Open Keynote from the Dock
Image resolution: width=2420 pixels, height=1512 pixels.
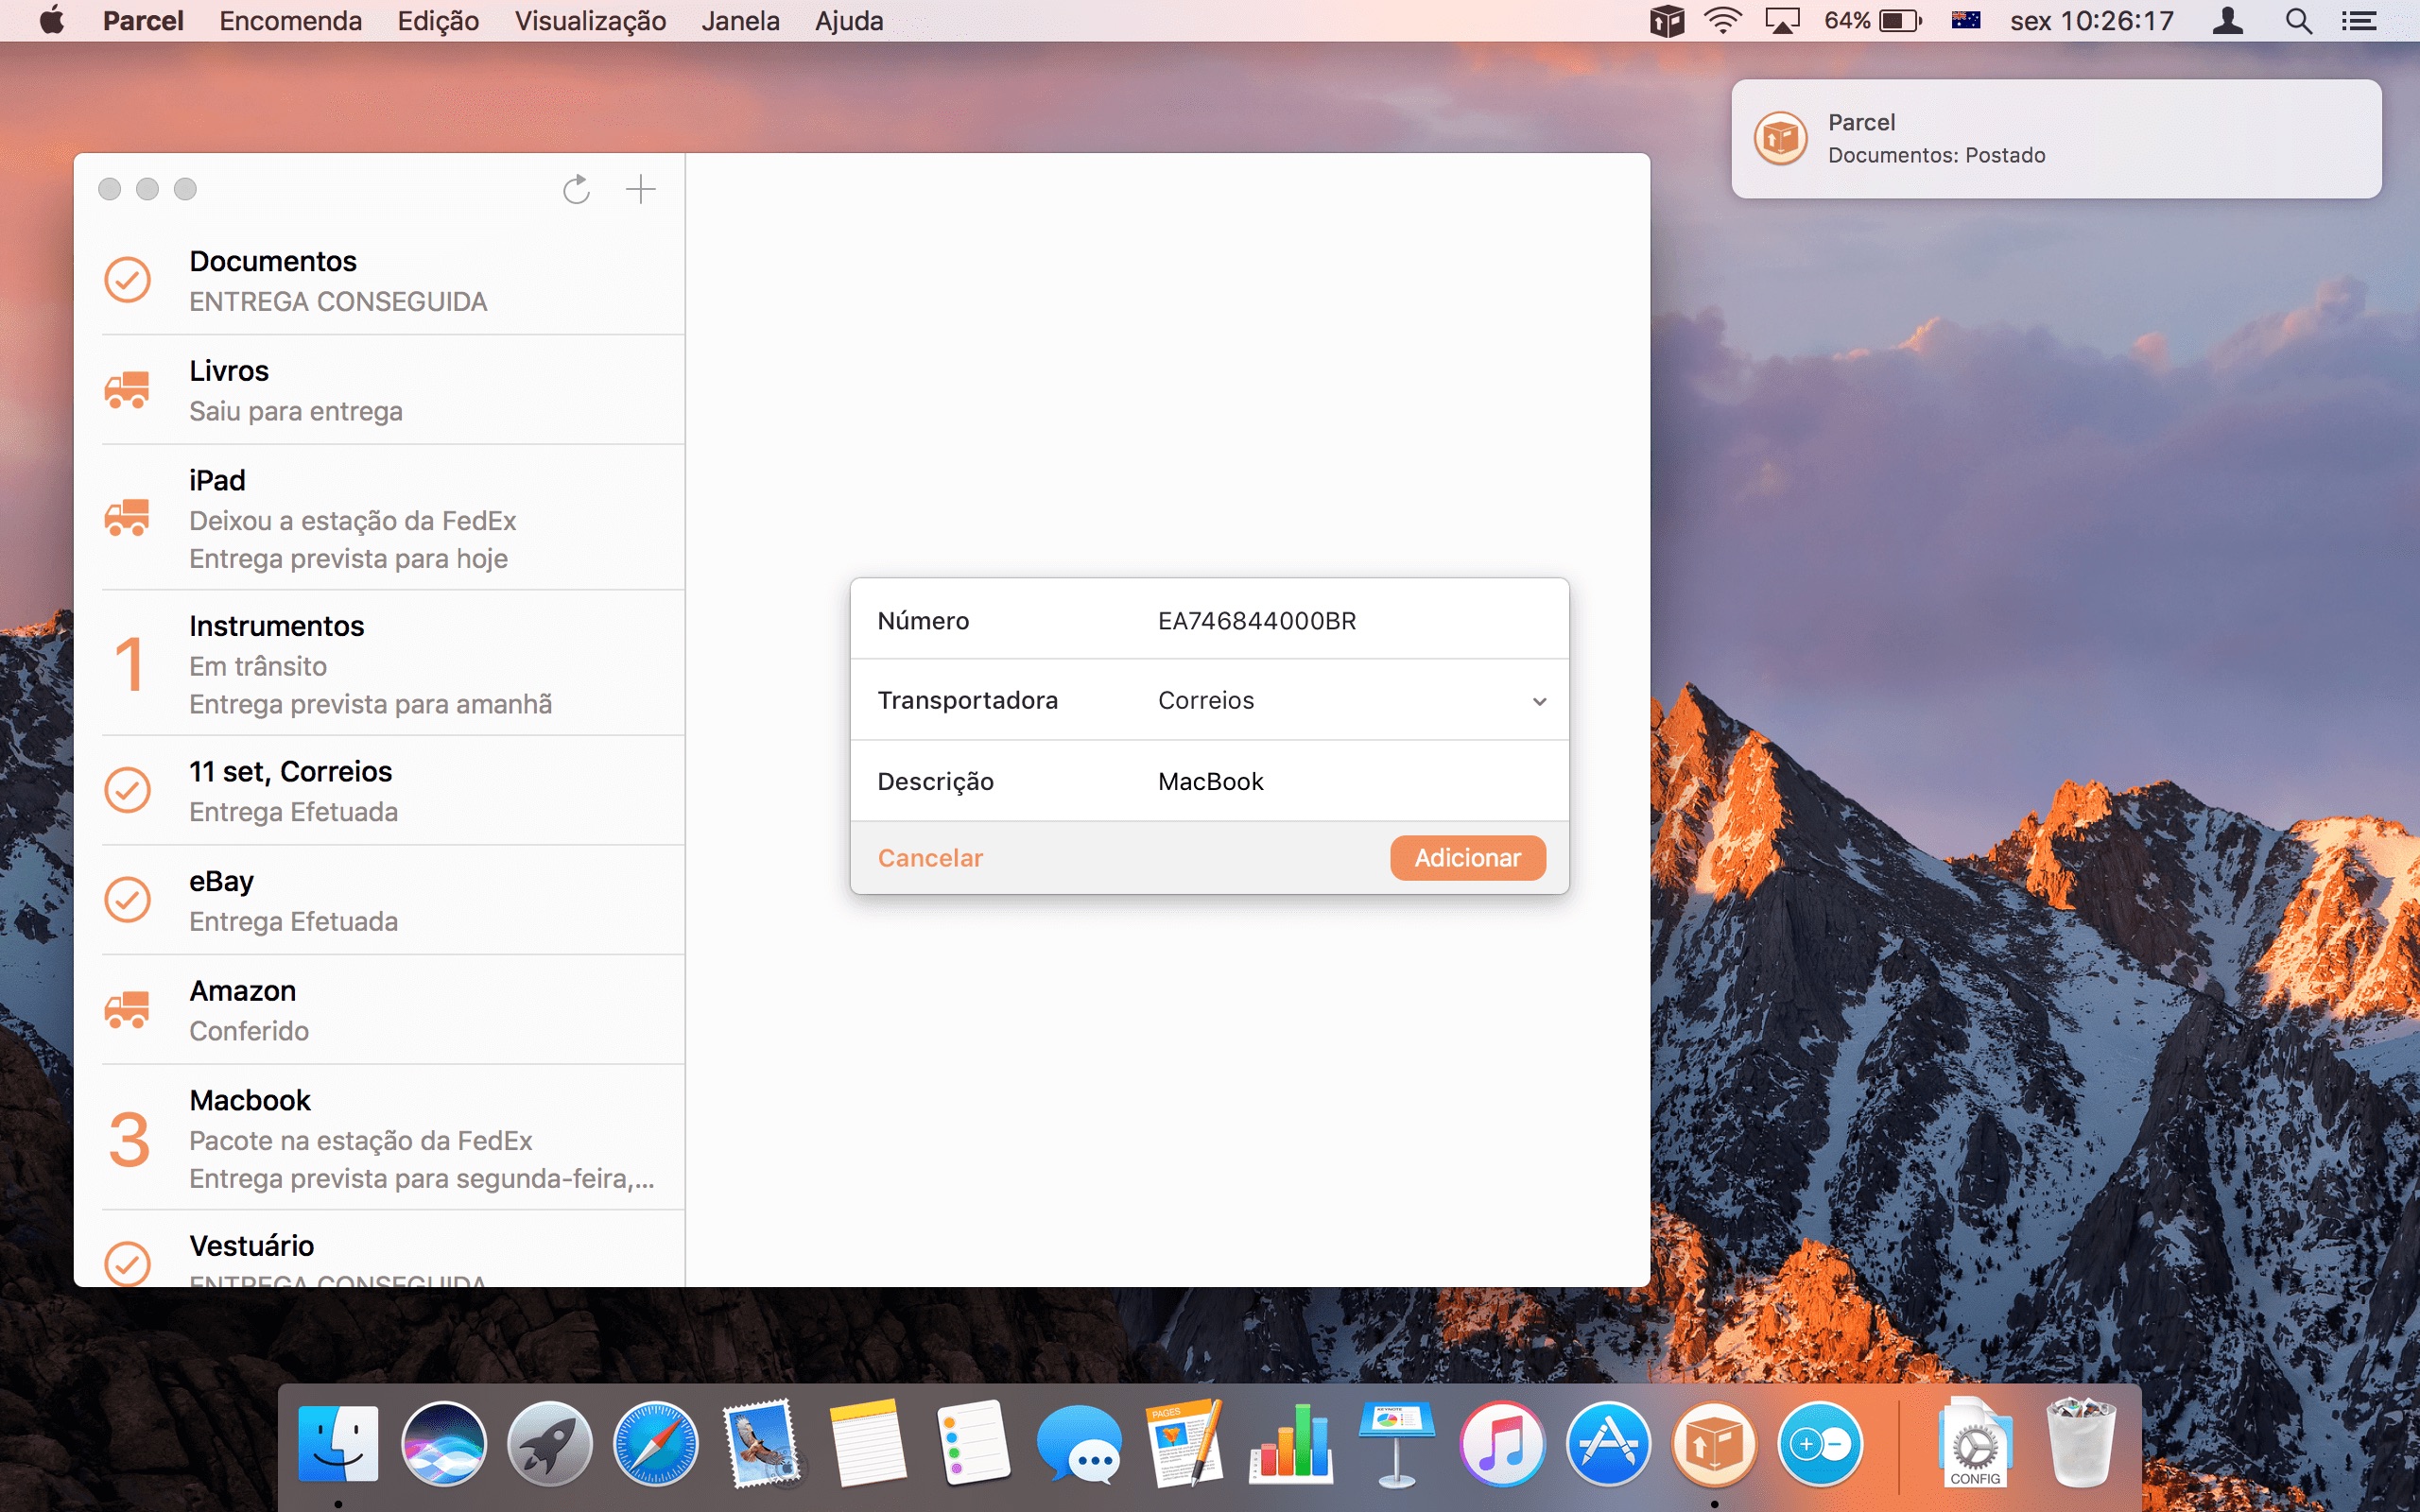1397,1444
